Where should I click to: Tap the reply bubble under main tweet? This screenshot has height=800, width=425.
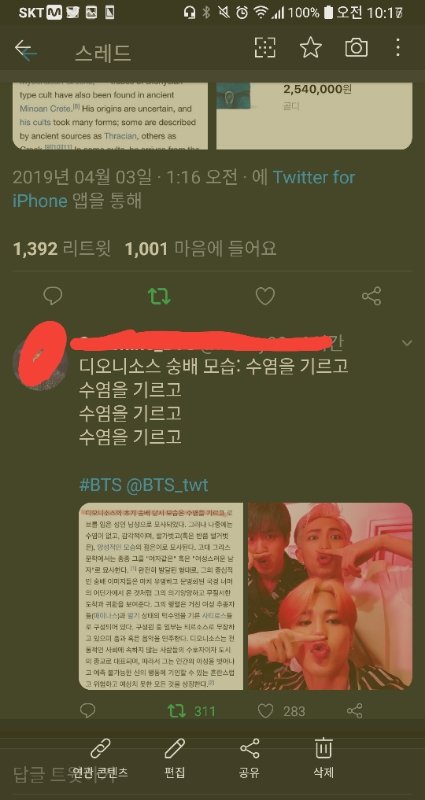coord(53,296)
